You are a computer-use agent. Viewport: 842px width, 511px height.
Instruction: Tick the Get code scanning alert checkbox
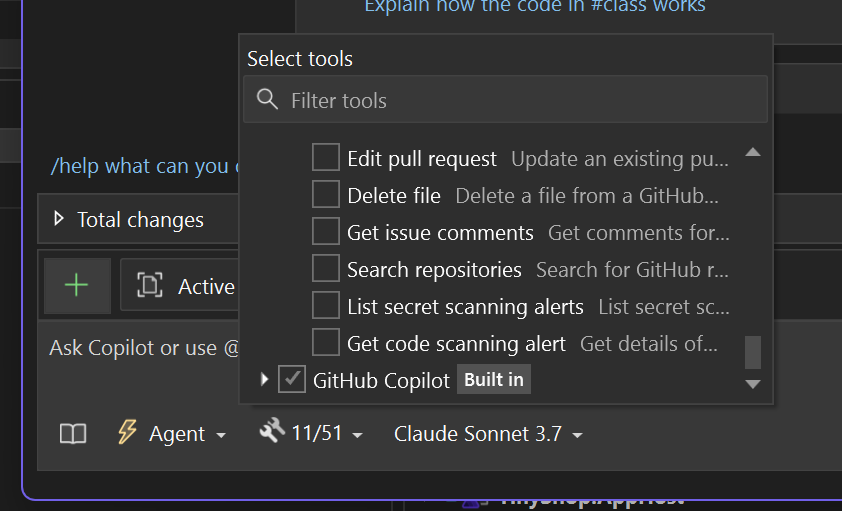[326, 343]
